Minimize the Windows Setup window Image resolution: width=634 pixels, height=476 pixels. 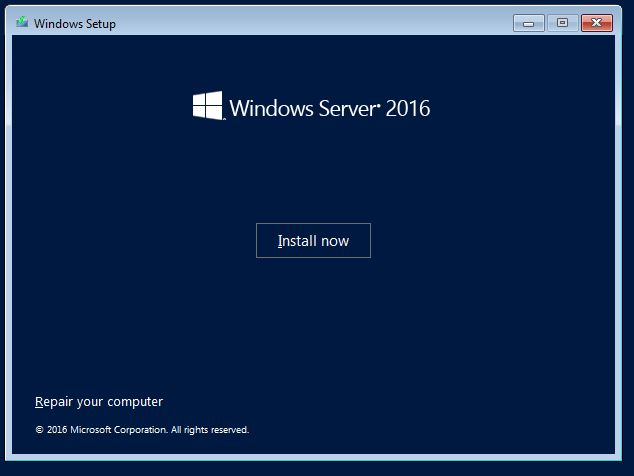coord(528,23)
